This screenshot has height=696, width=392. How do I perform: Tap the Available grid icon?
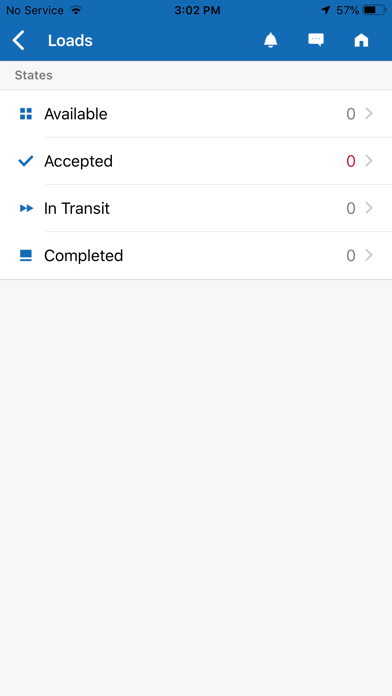click(26, 114)
